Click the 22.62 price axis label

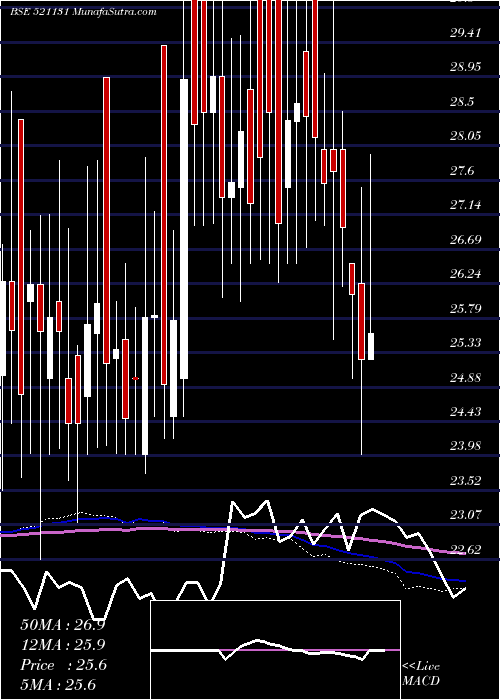pos(466,550)
